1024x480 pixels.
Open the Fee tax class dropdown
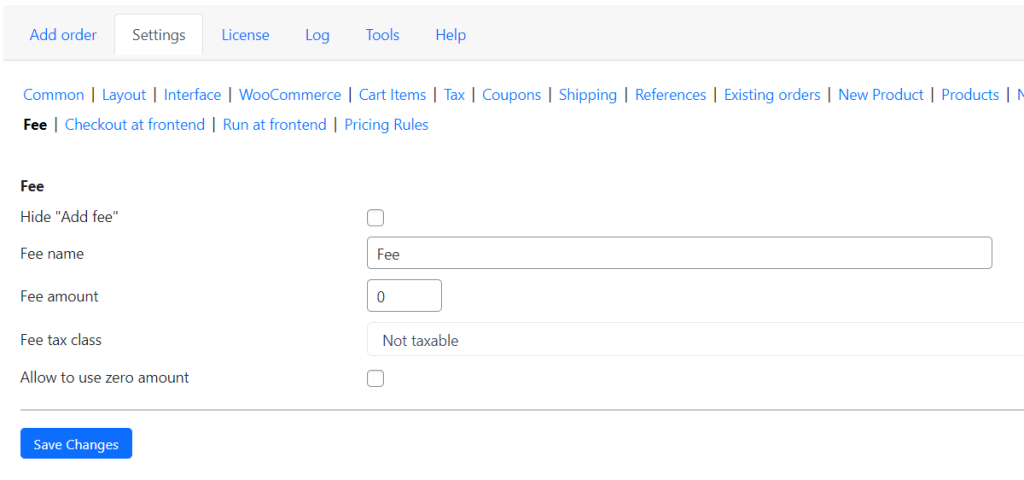click(696, 340)
